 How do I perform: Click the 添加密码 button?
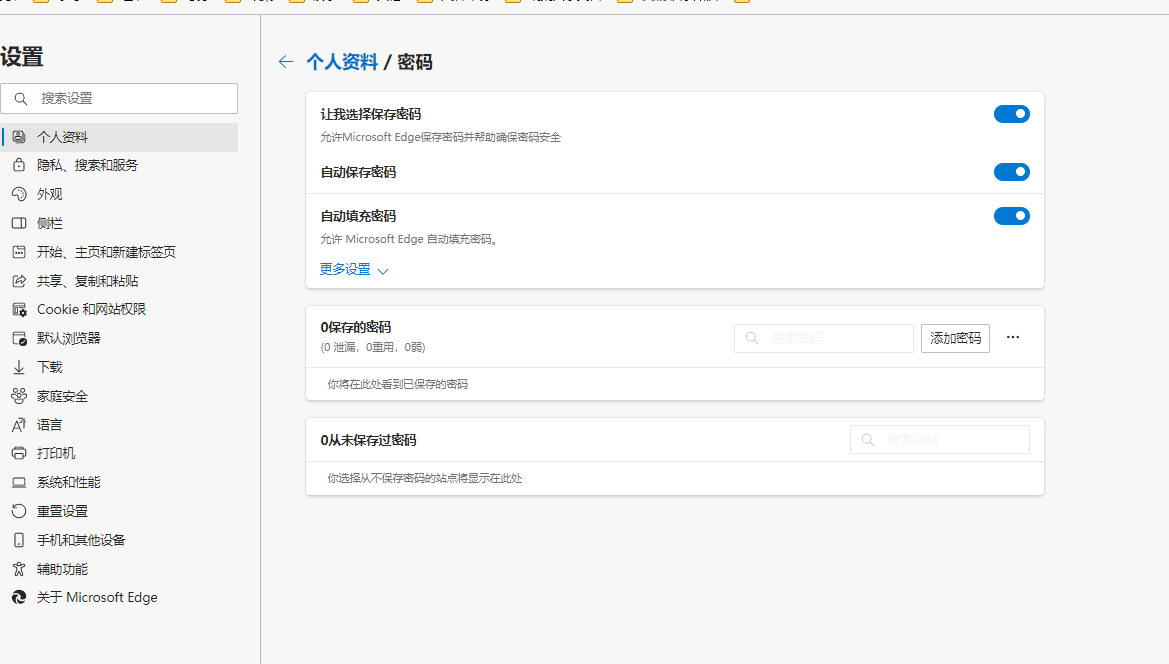[955, 338]
